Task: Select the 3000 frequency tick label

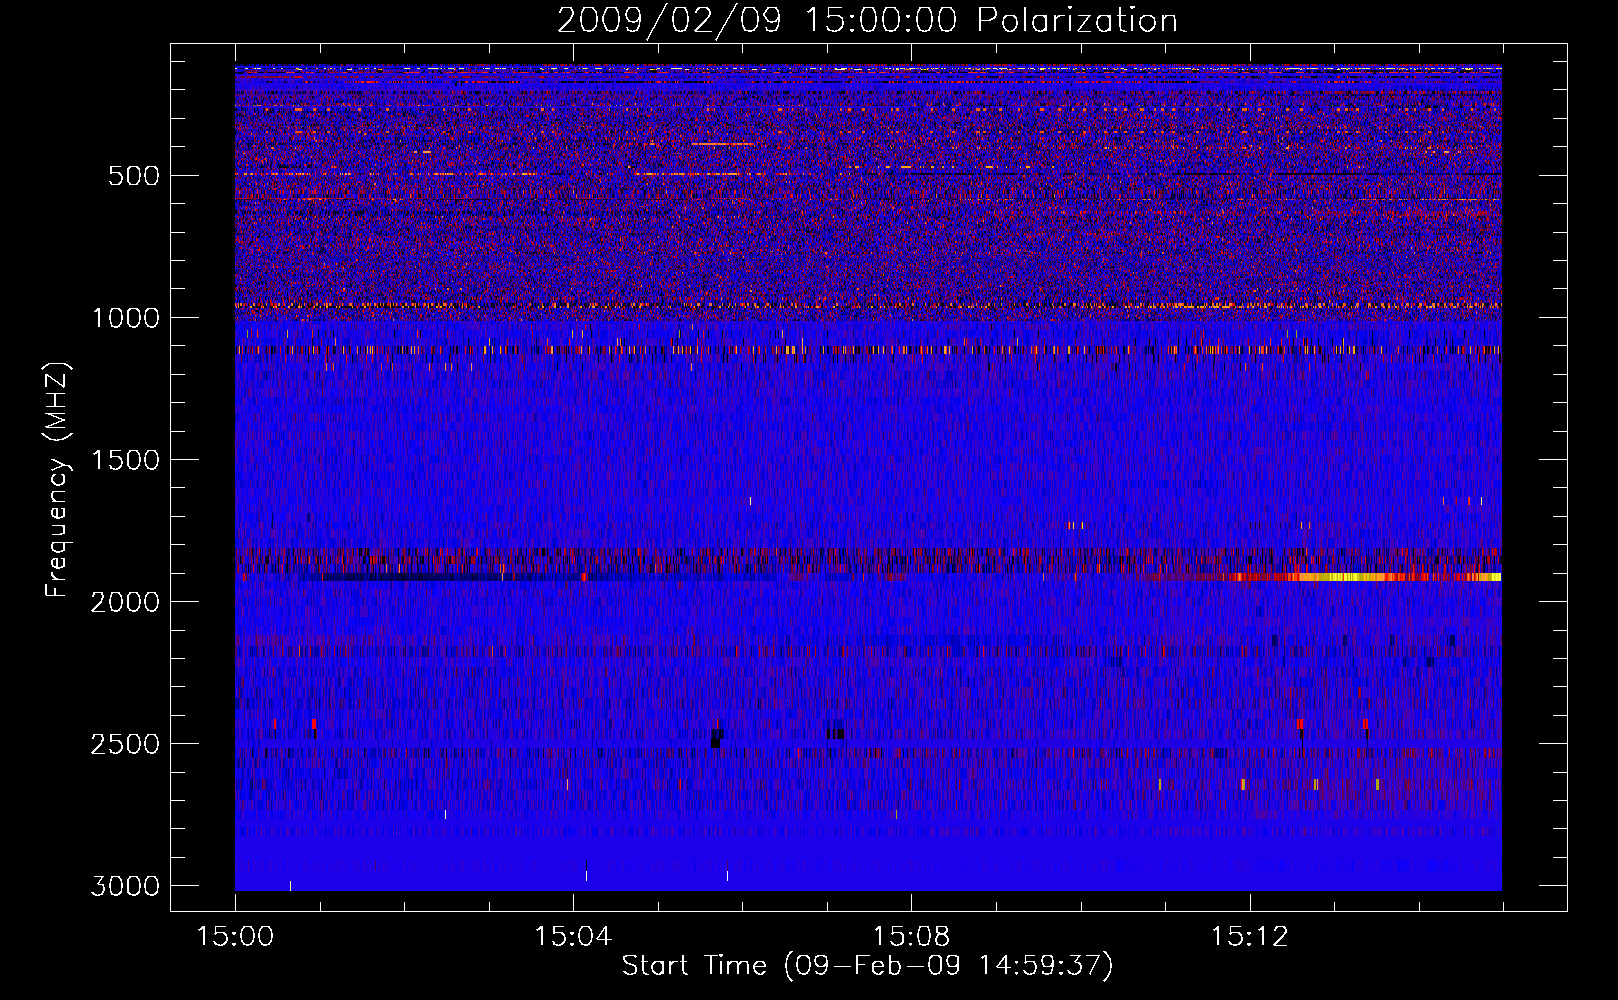Action: coord(125,886)
